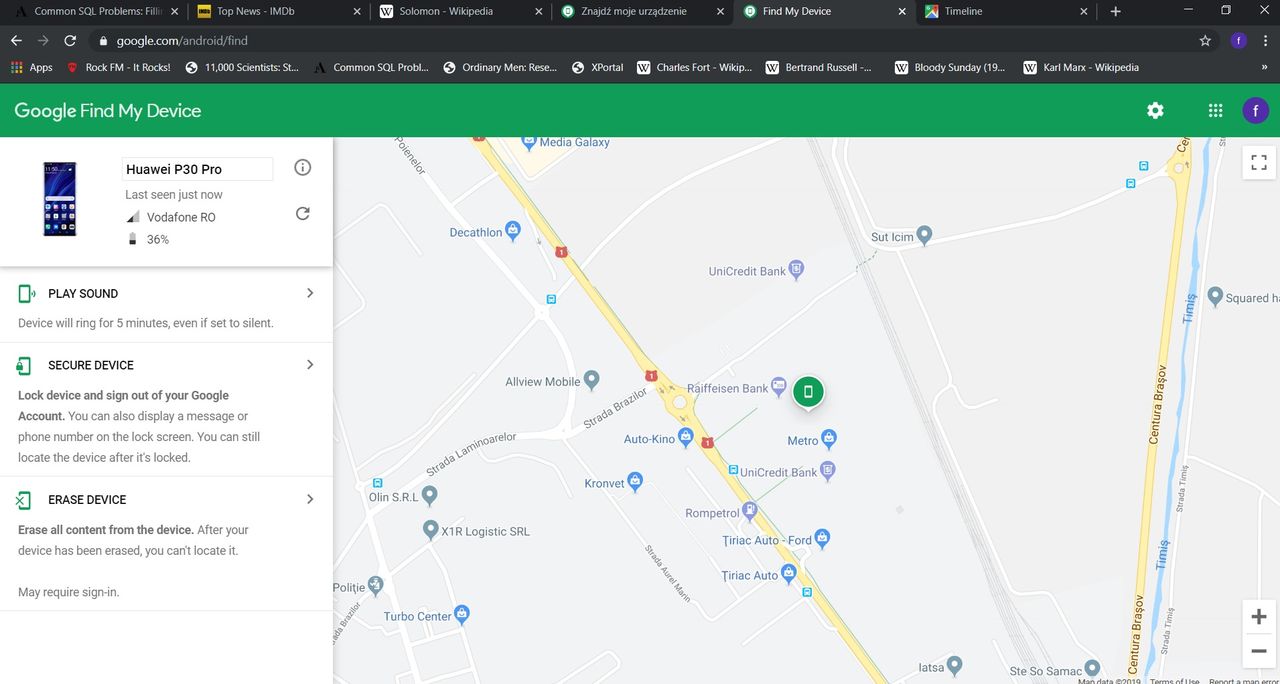Expand the Erase Device option chevron
Image resolution: width=1280 pixels, height=684 pixels.
click(310, 499)
